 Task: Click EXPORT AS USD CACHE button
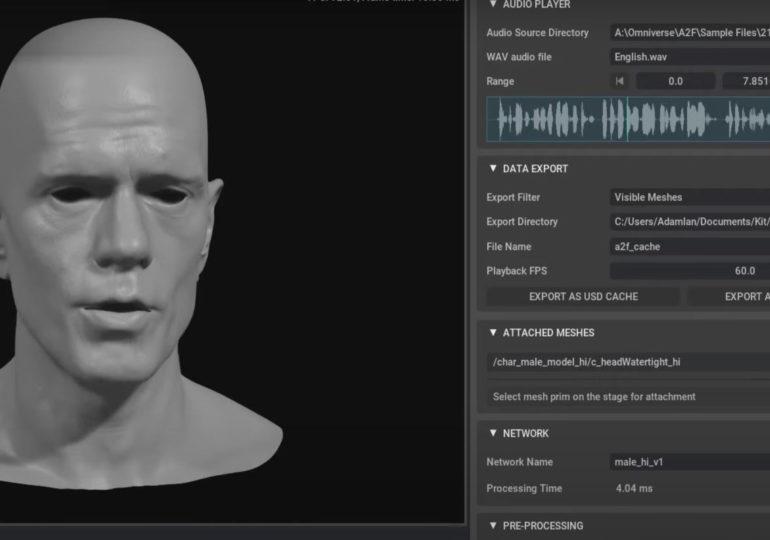[583, 297]
